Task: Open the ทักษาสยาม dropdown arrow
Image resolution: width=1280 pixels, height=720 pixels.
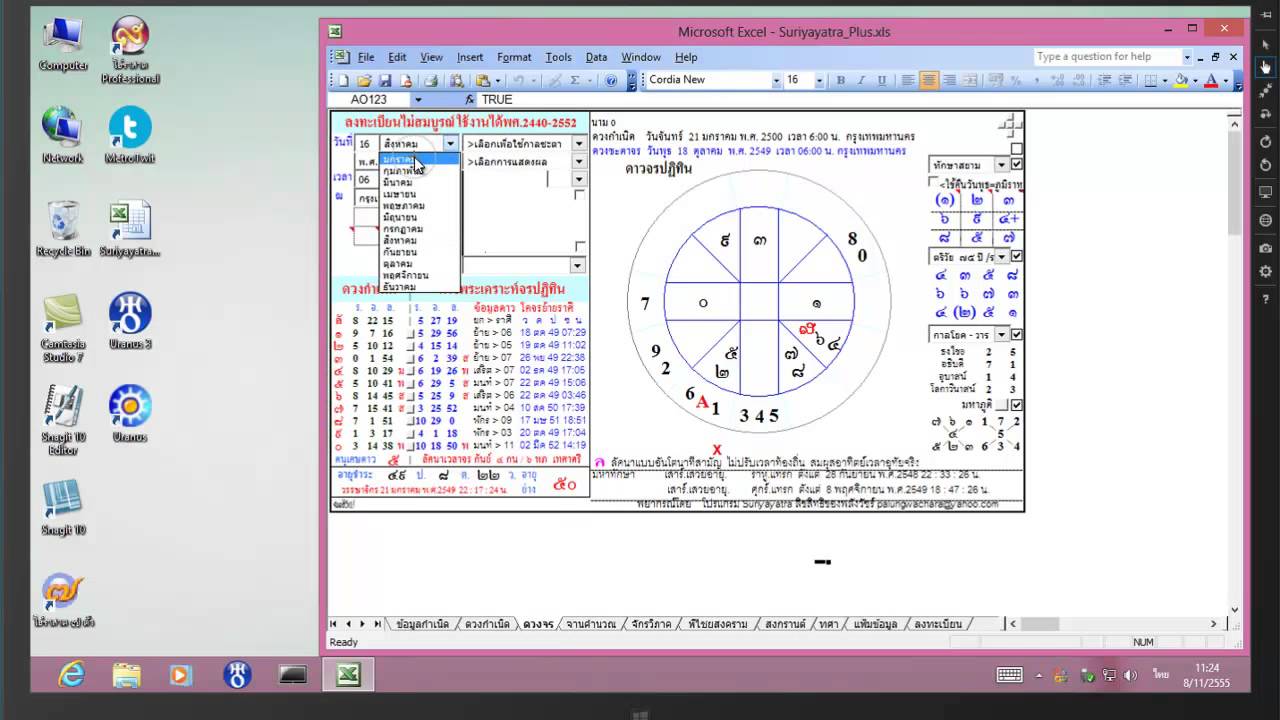Action: [1002, 165]
